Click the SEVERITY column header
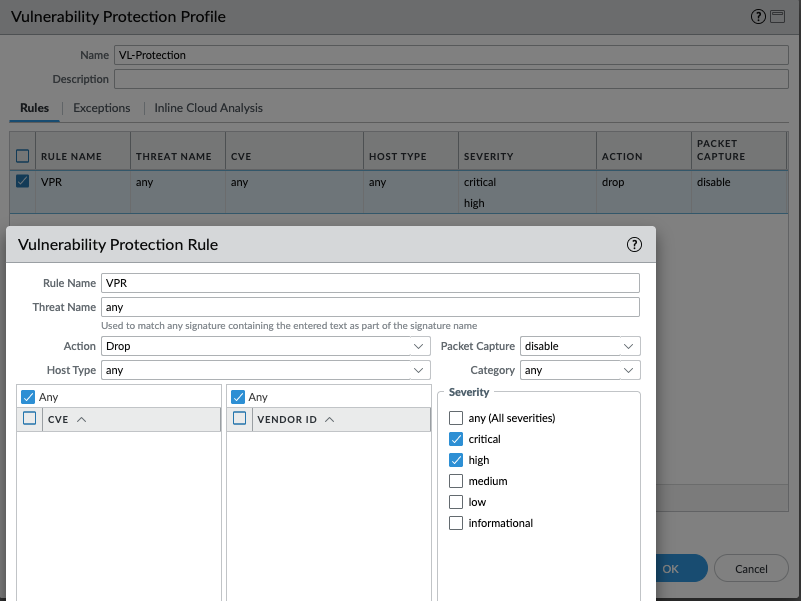 pos(527,151)
